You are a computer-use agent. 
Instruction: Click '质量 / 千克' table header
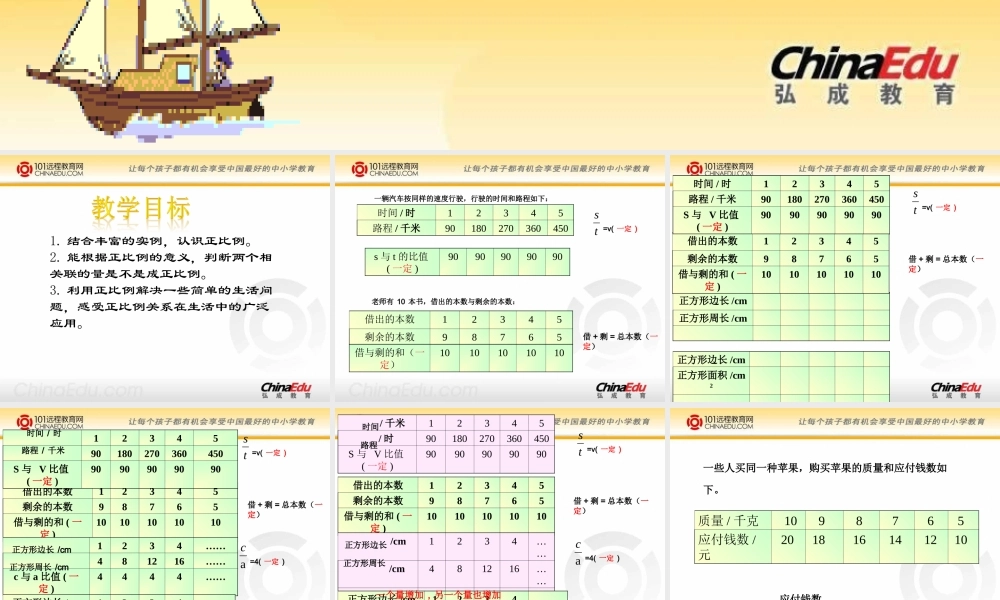[x=728, y=520]
